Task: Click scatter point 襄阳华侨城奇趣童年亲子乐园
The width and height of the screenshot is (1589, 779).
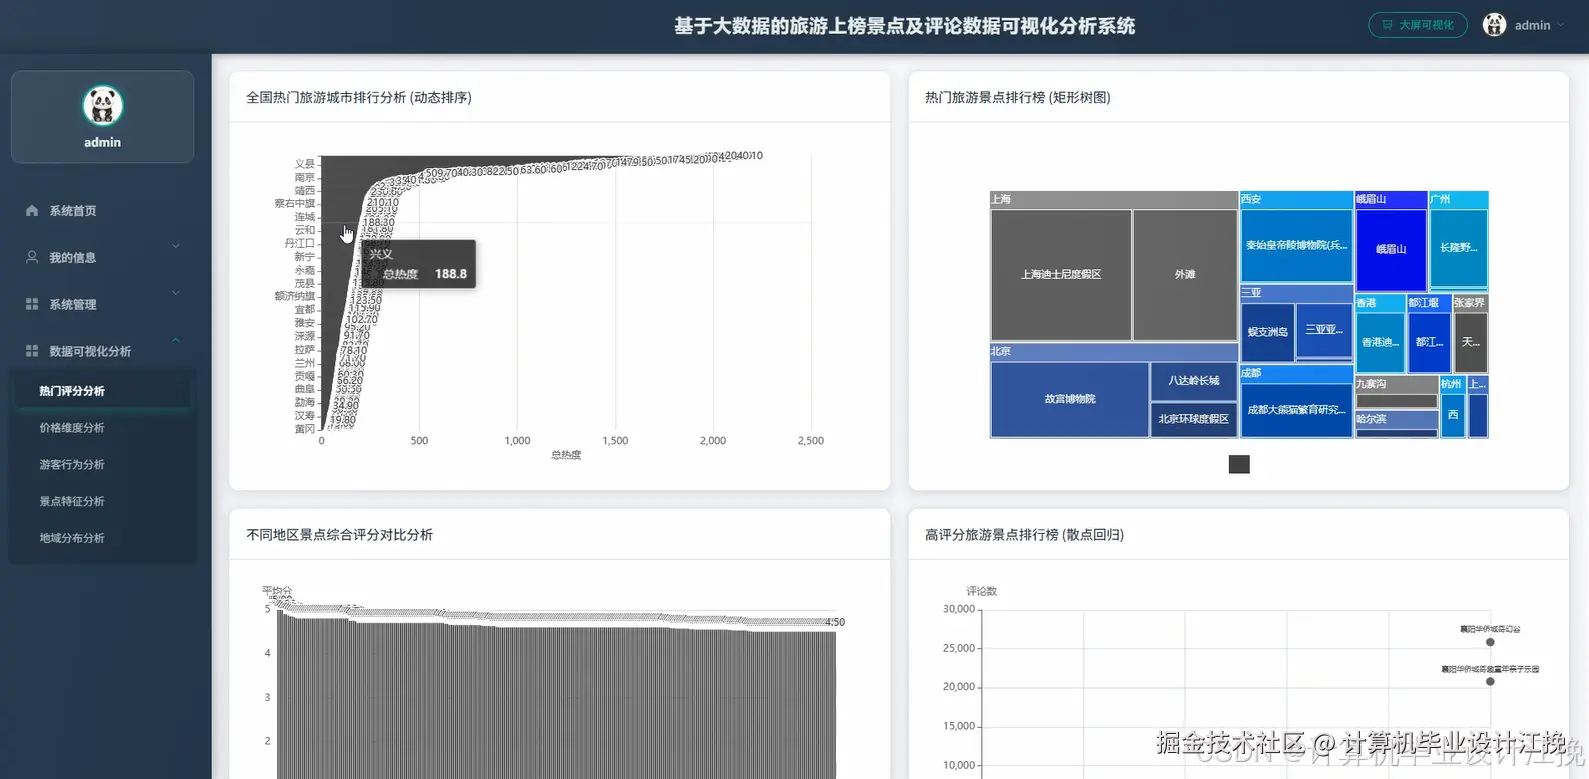Action: [1490, 681]
